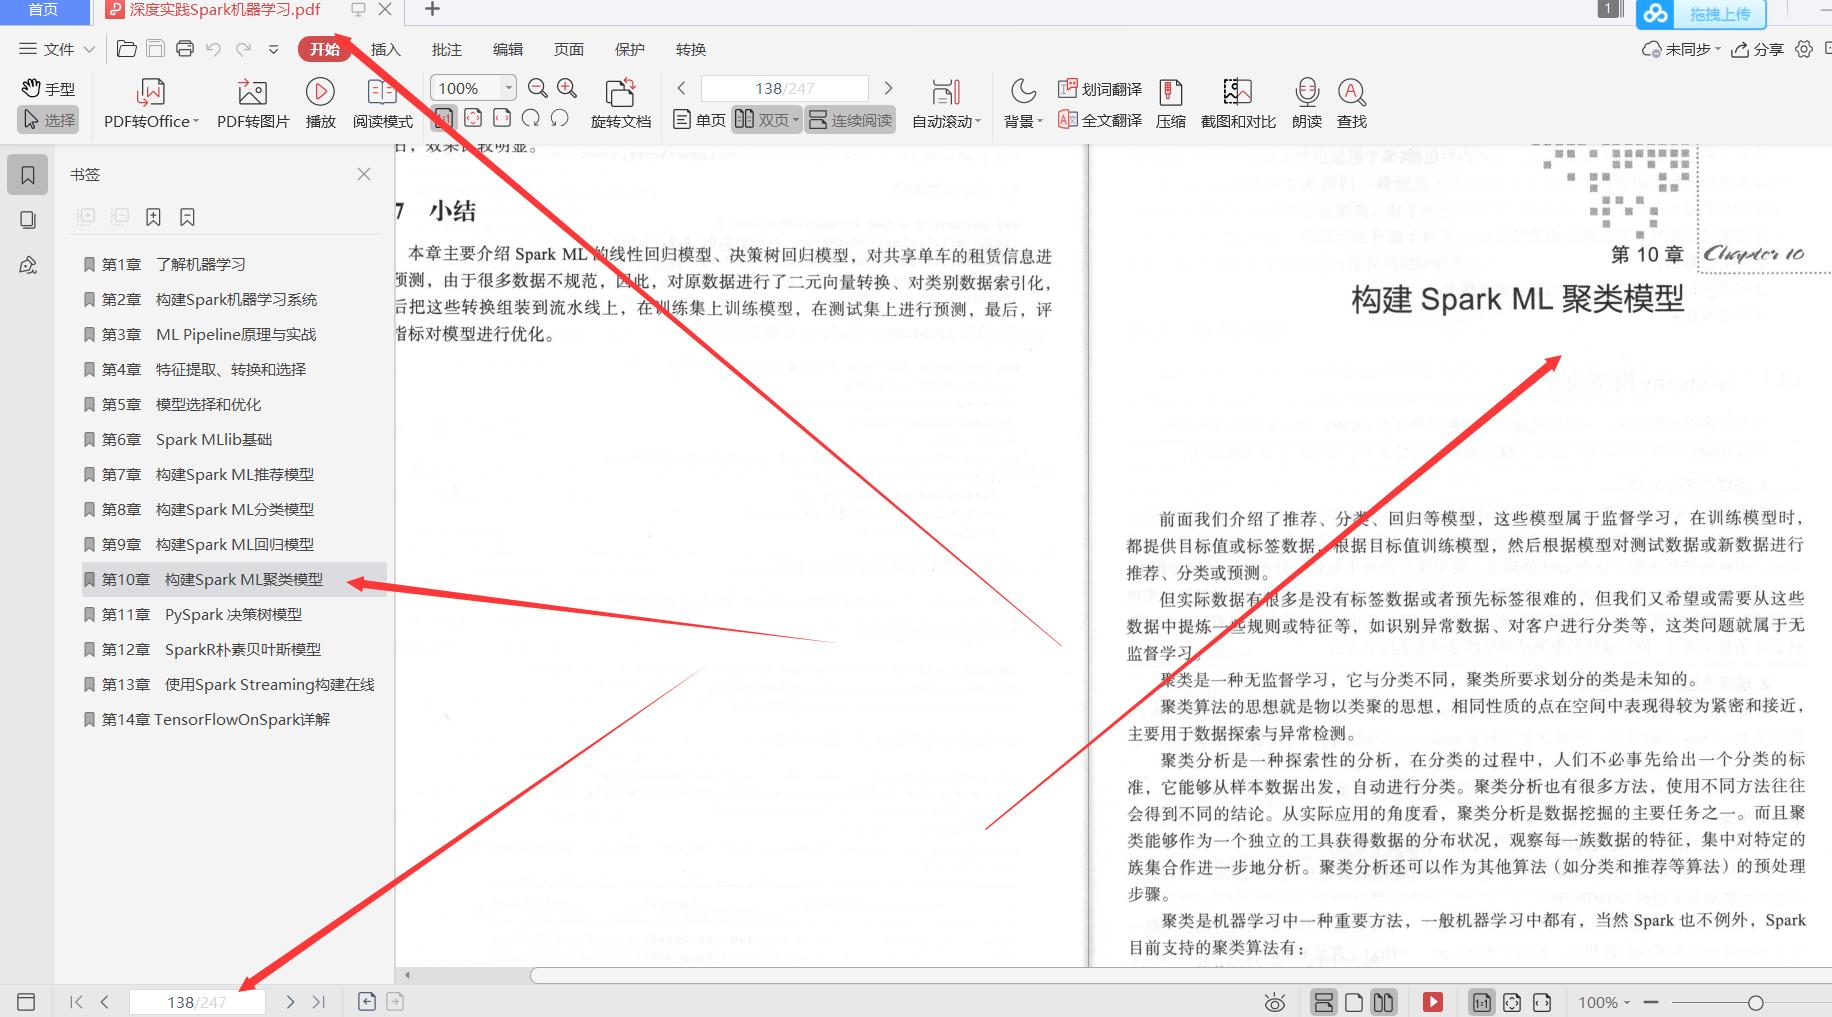Select the Hand tool
This screenshot has height=1017, width=1832.
pos(48,89)
